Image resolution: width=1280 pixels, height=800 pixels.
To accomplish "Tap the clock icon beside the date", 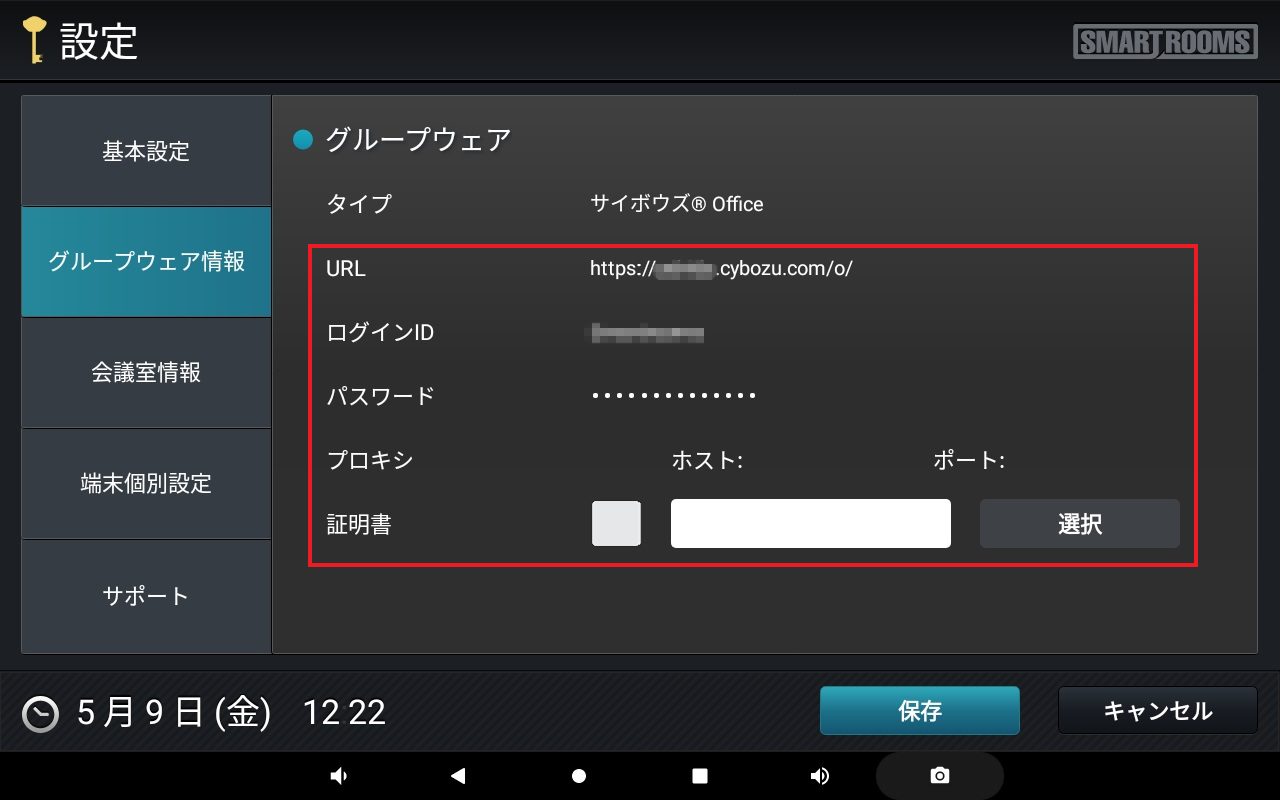I will (41, 713).
